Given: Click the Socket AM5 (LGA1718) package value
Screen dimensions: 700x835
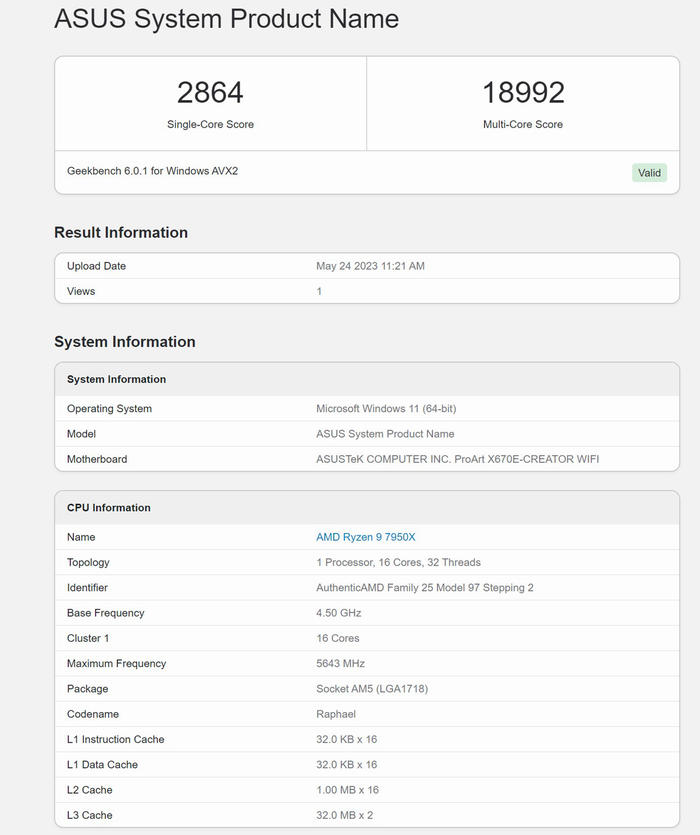Looking at the screenshot, I should 372,689.
